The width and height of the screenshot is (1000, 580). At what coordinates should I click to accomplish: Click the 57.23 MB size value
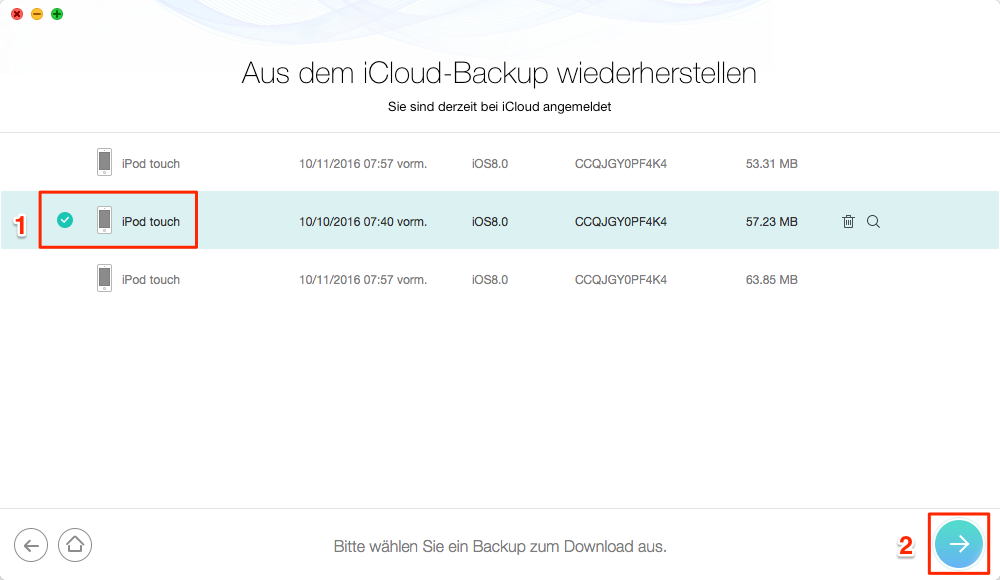coord(772,222)
